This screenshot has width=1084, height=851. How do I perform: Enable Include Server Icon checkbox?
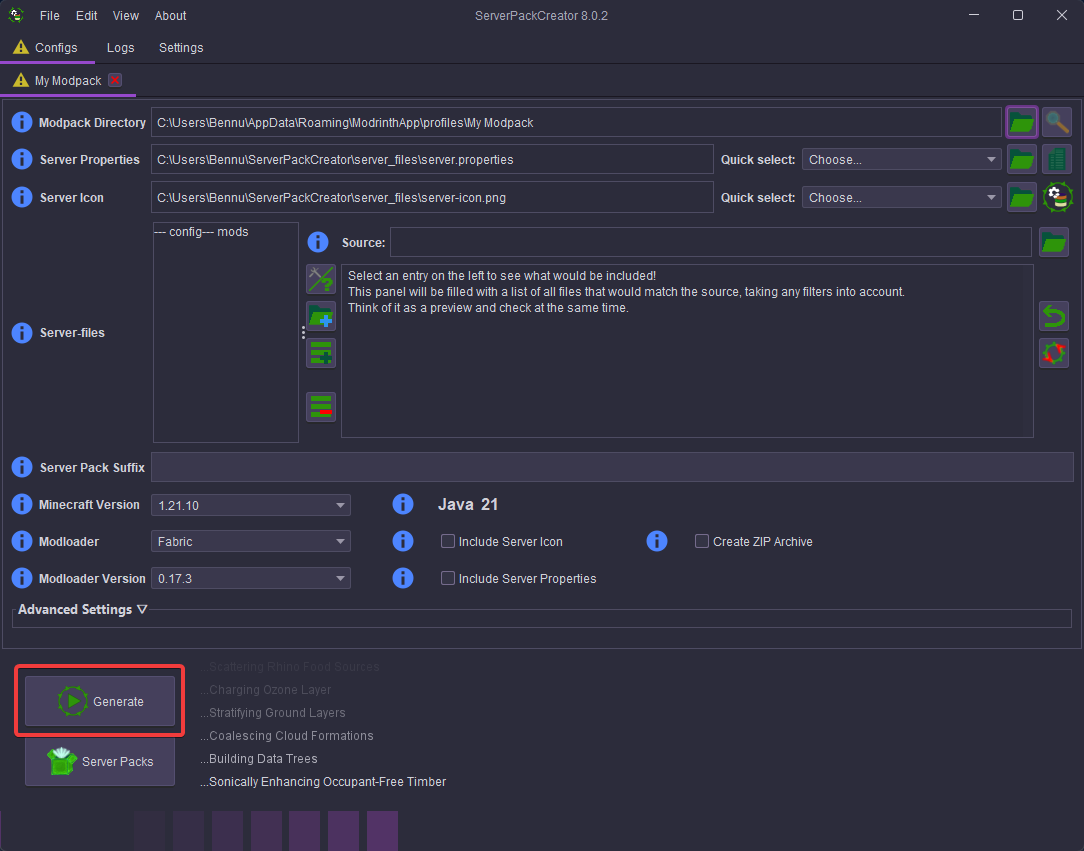coord(448,541)
